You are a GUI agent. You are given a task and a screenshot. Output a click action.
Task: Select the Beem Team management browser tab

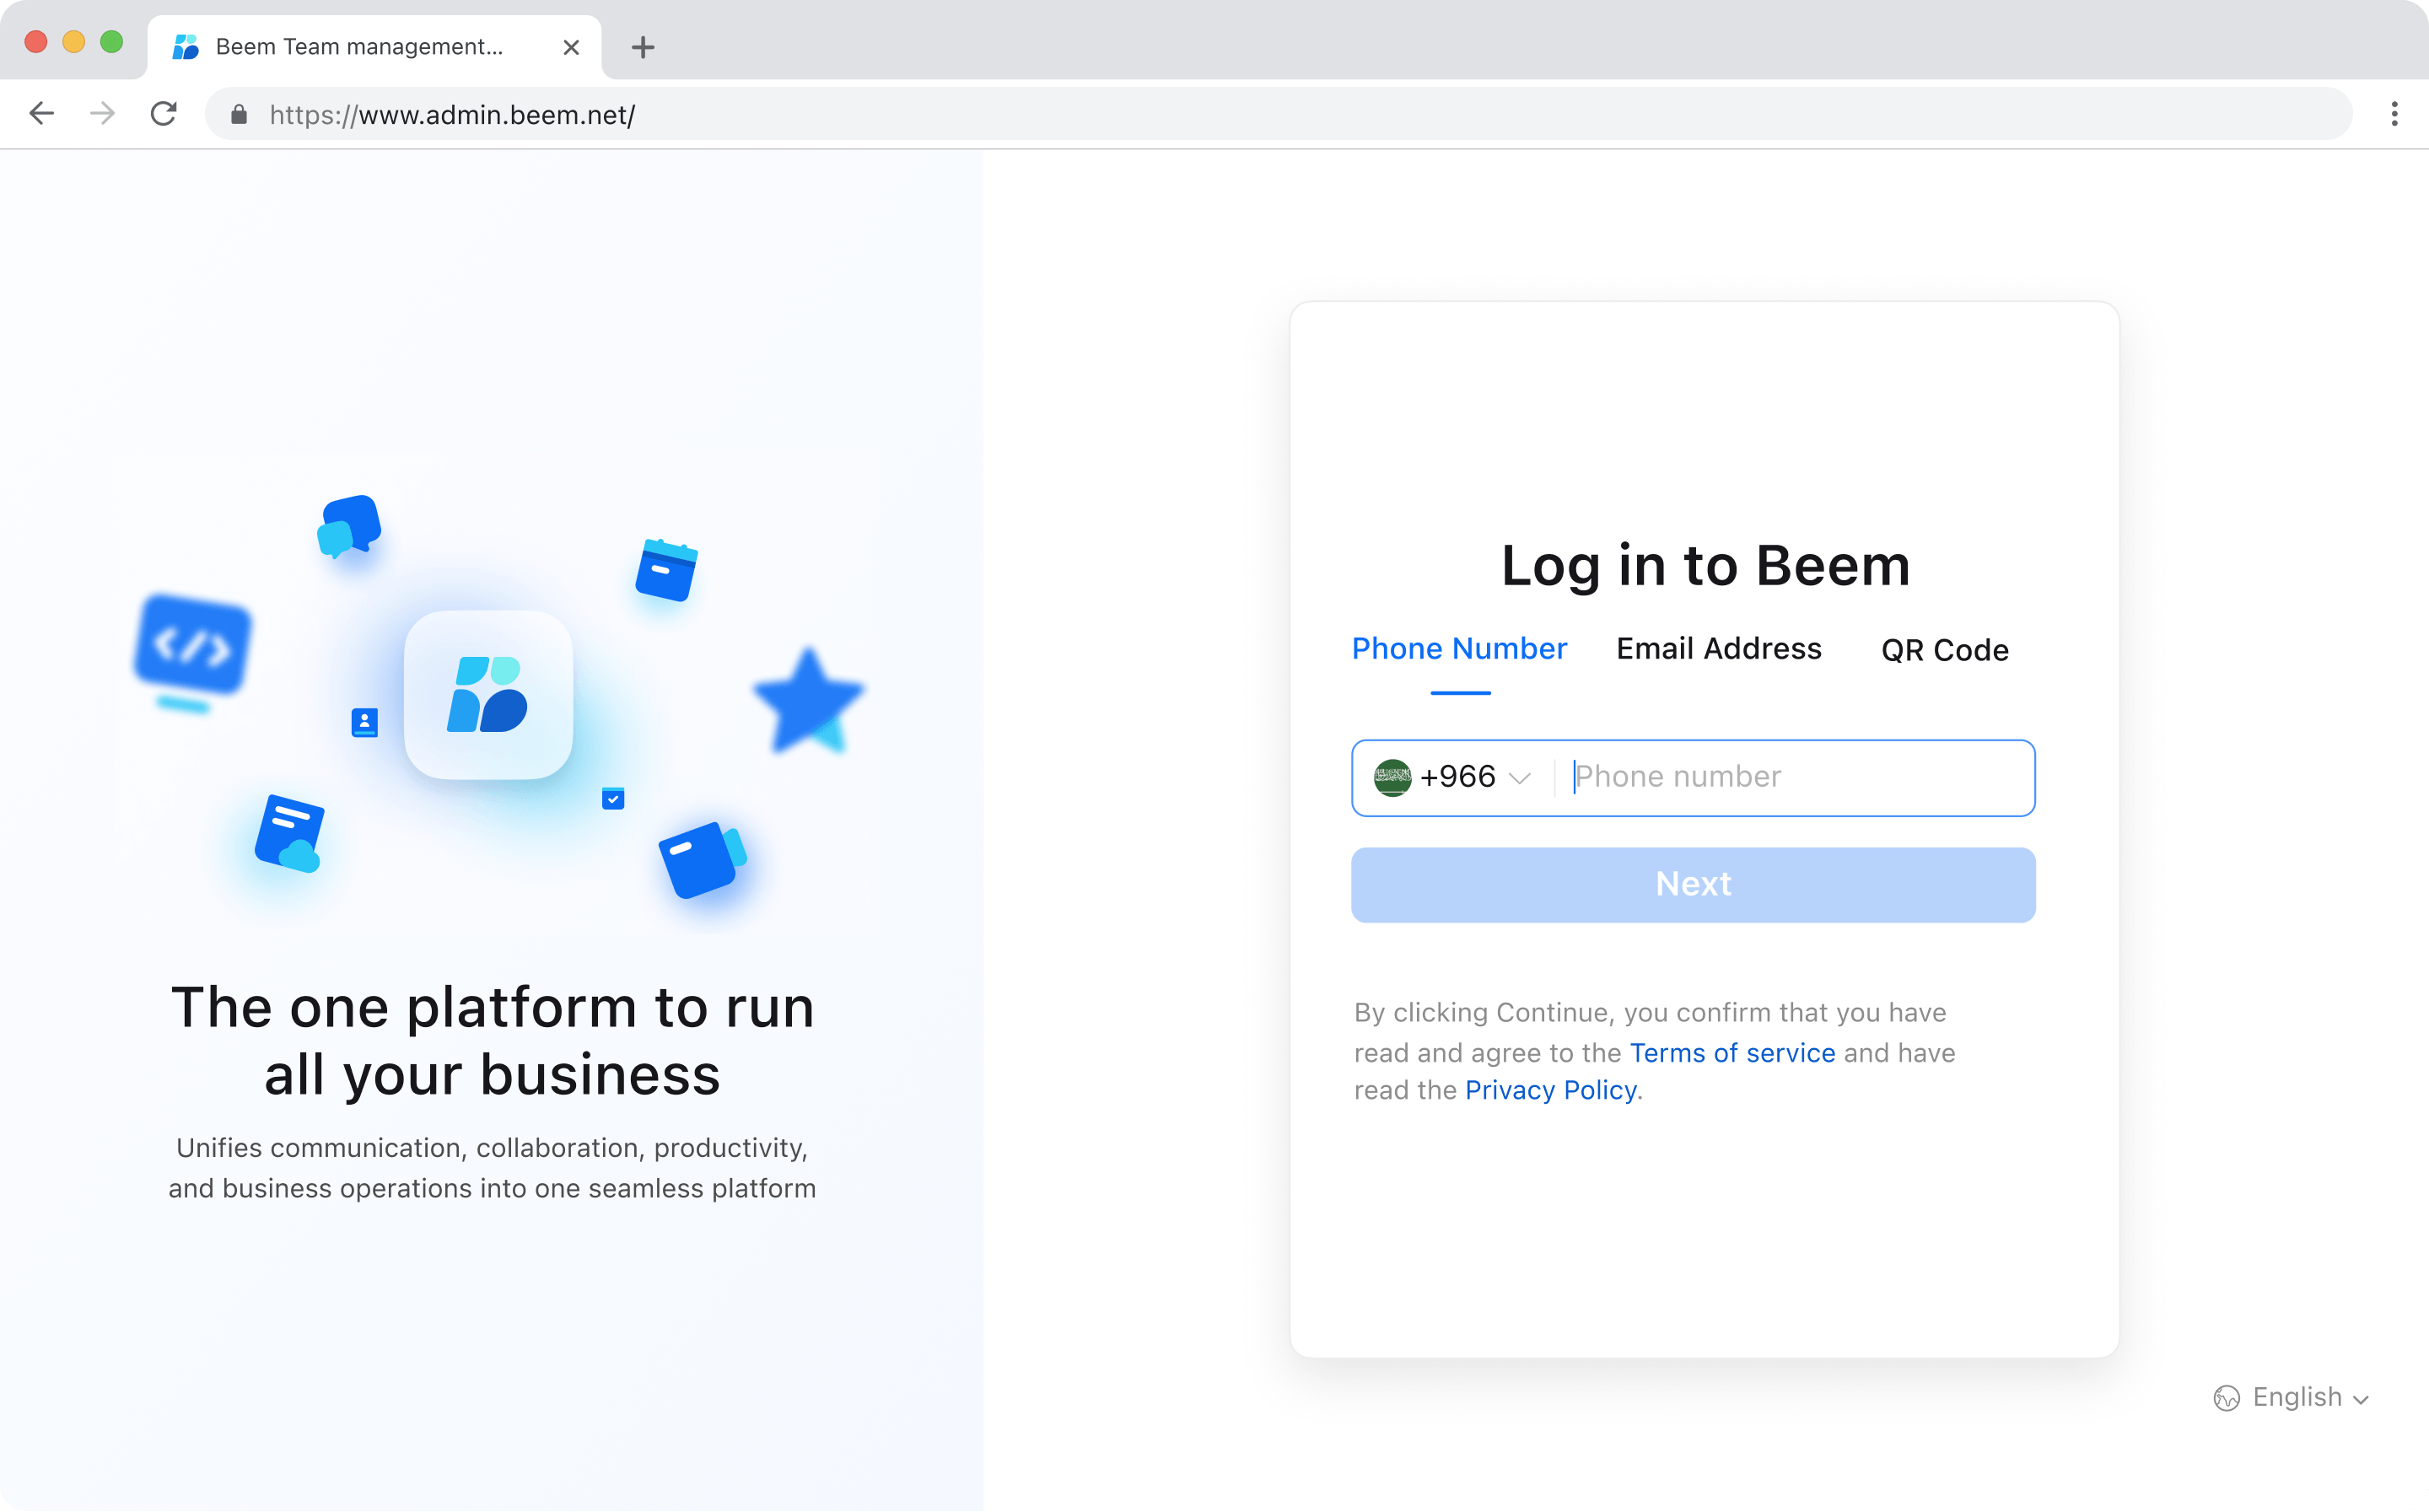pos(375,47)
